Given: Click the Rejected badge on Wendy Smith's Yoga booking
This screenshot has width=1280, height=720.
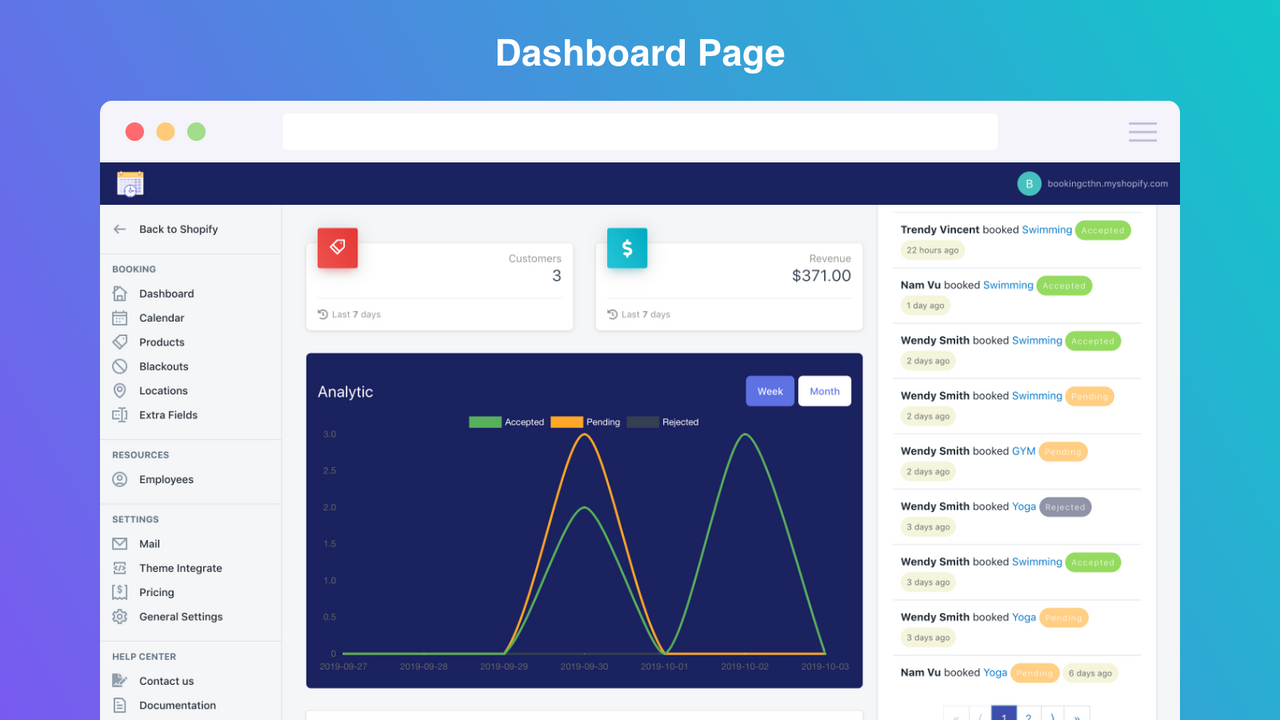Looking at the screenshot, I should click(1065, 507).
